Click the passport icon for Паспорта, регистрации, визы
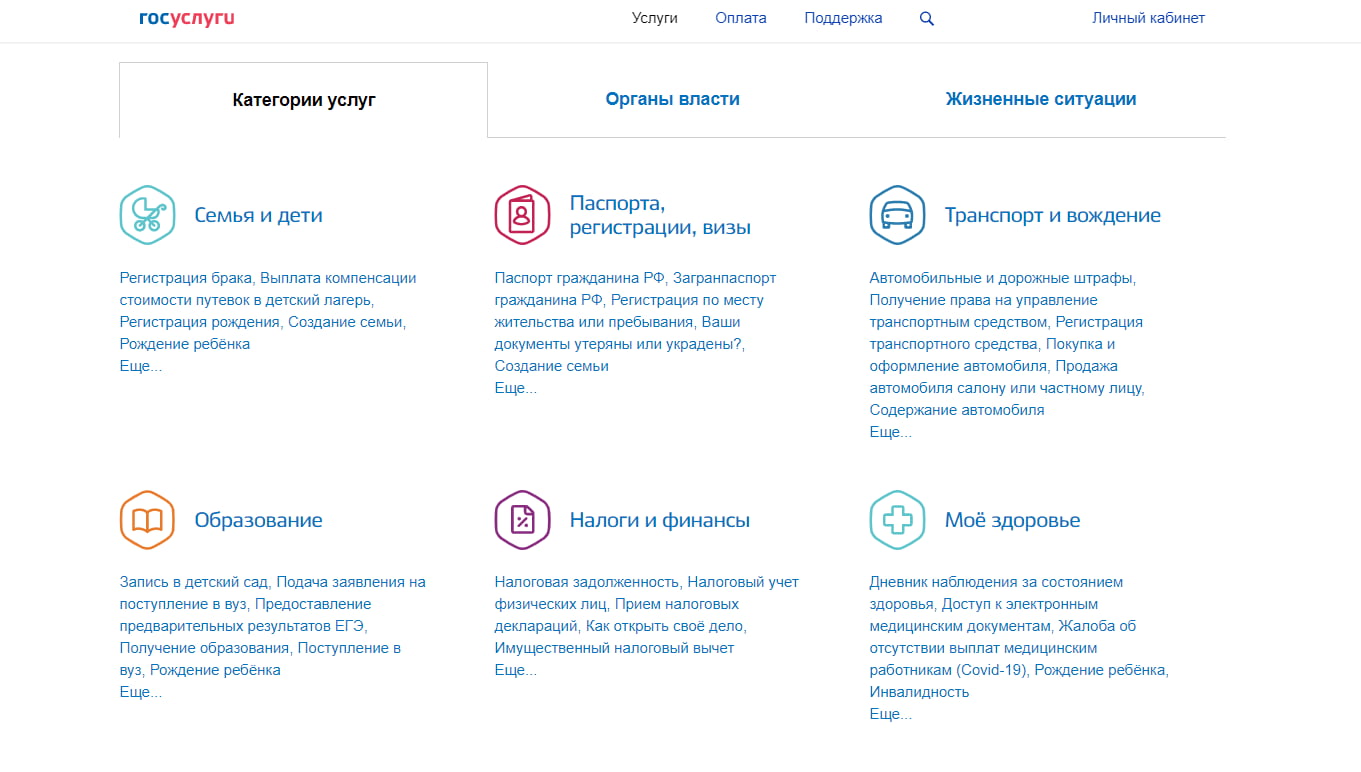The height and width of the screenshot is (772, 1361). click(x=522, y=215)
